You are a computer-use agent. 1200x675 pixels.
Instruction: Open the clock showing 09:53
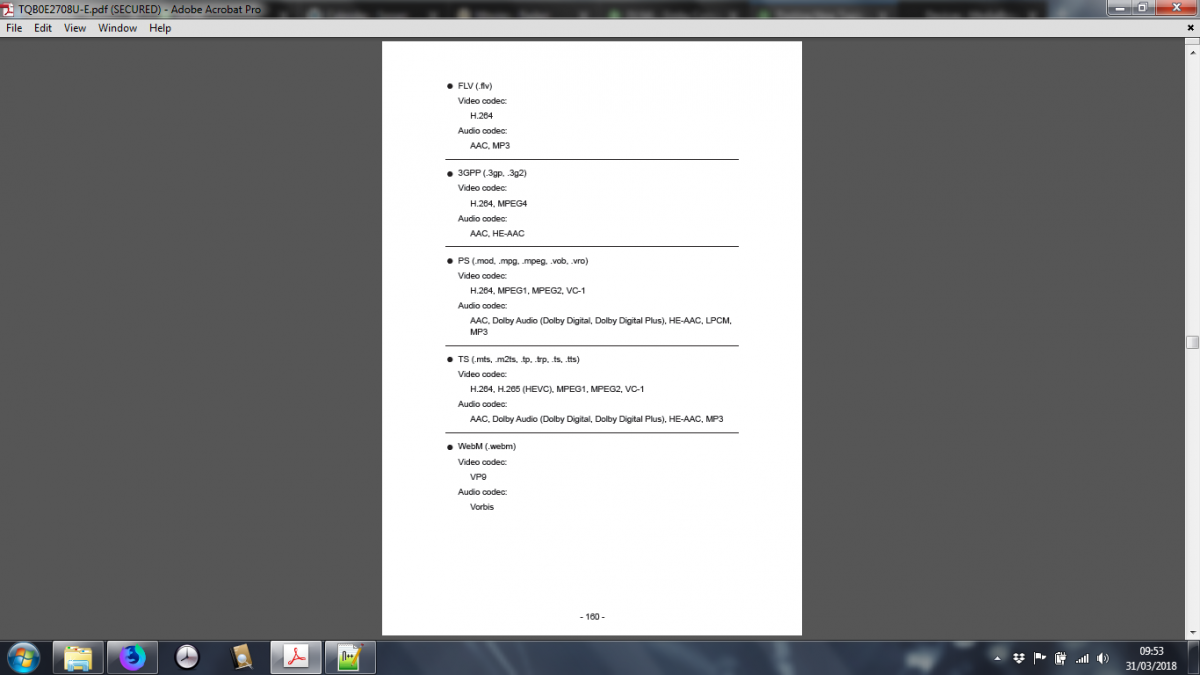[x=1151, y=657]
